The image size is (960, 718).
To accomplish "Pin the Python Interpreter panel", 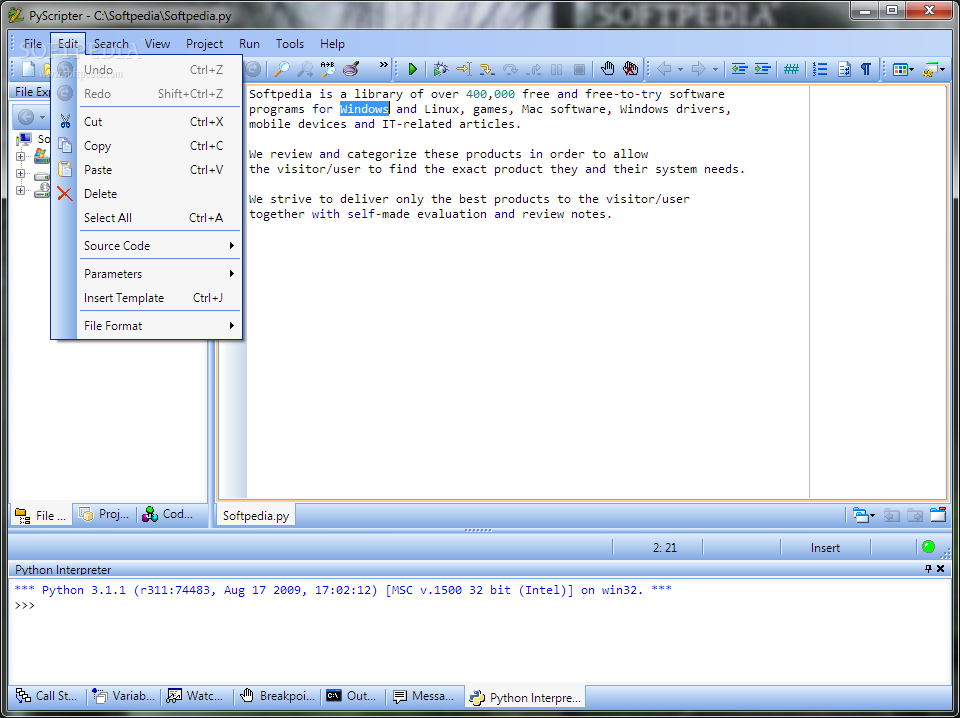I will tap(928, 569).
